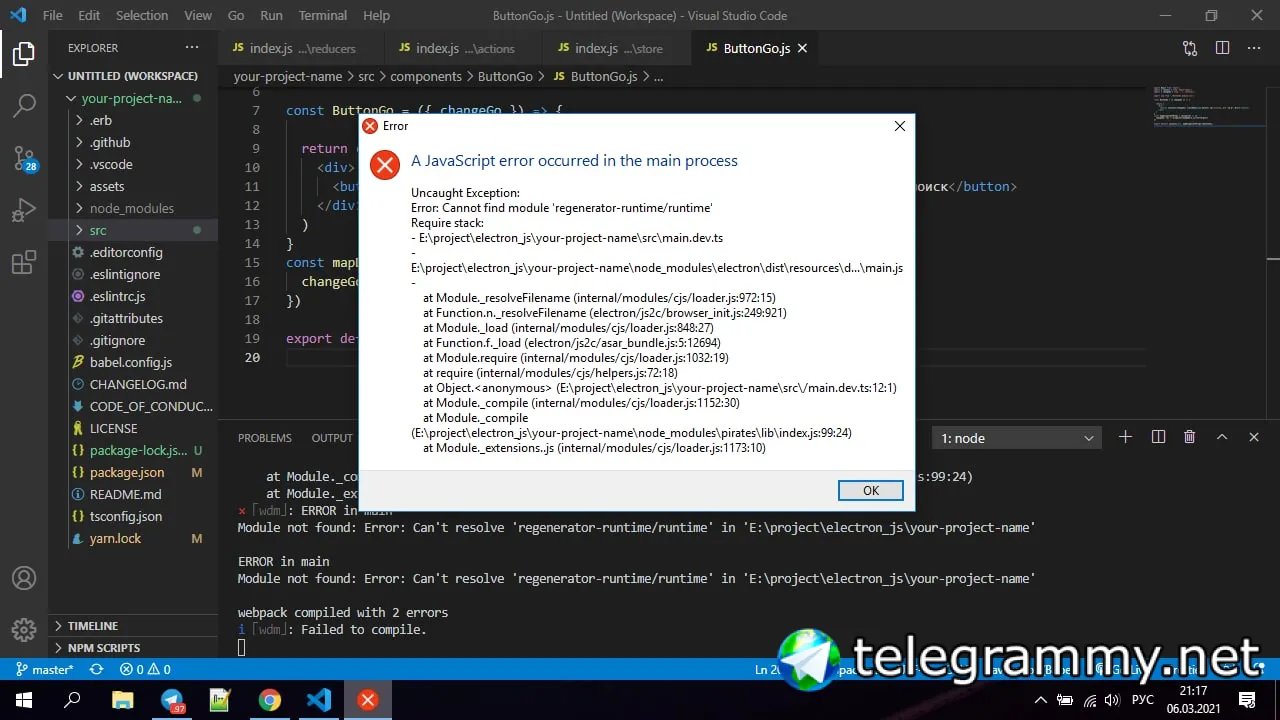Open the Terminal menu
Viewport: 1280px width, 720px height.
click(x=323, y=15)
